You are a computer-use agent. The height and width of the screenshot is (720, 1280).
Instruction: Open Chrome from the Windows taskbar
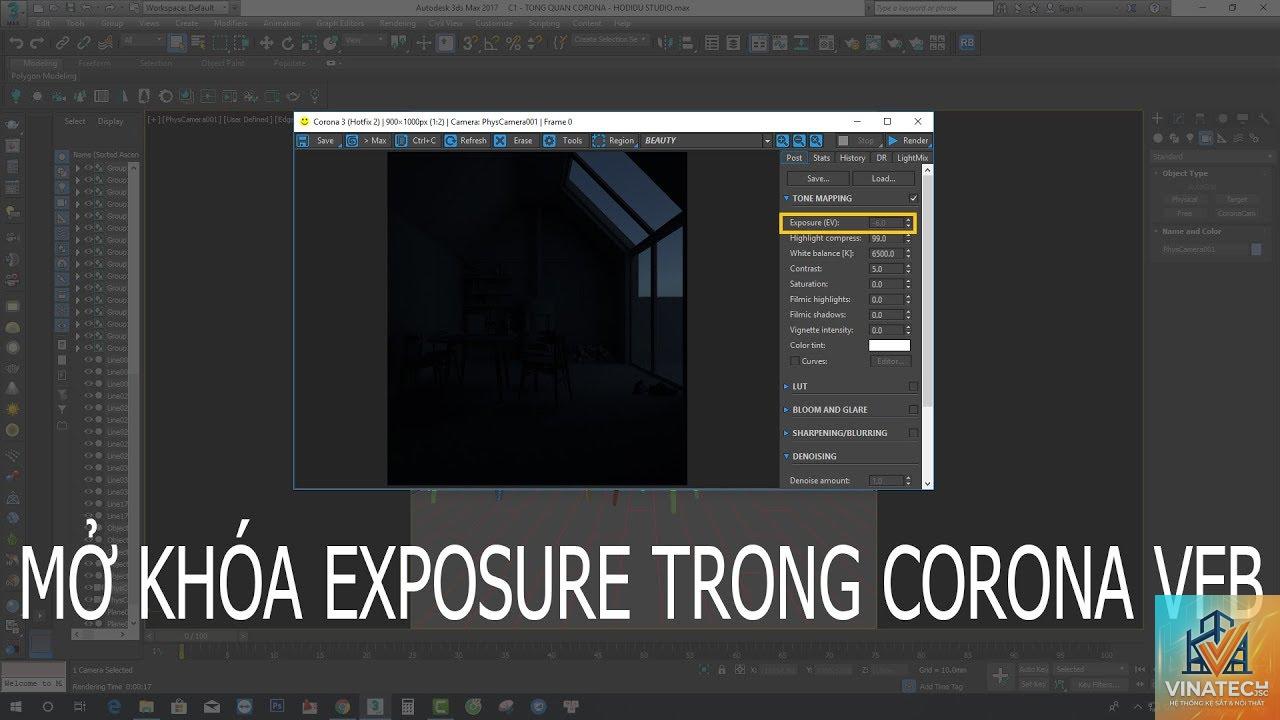342,707
